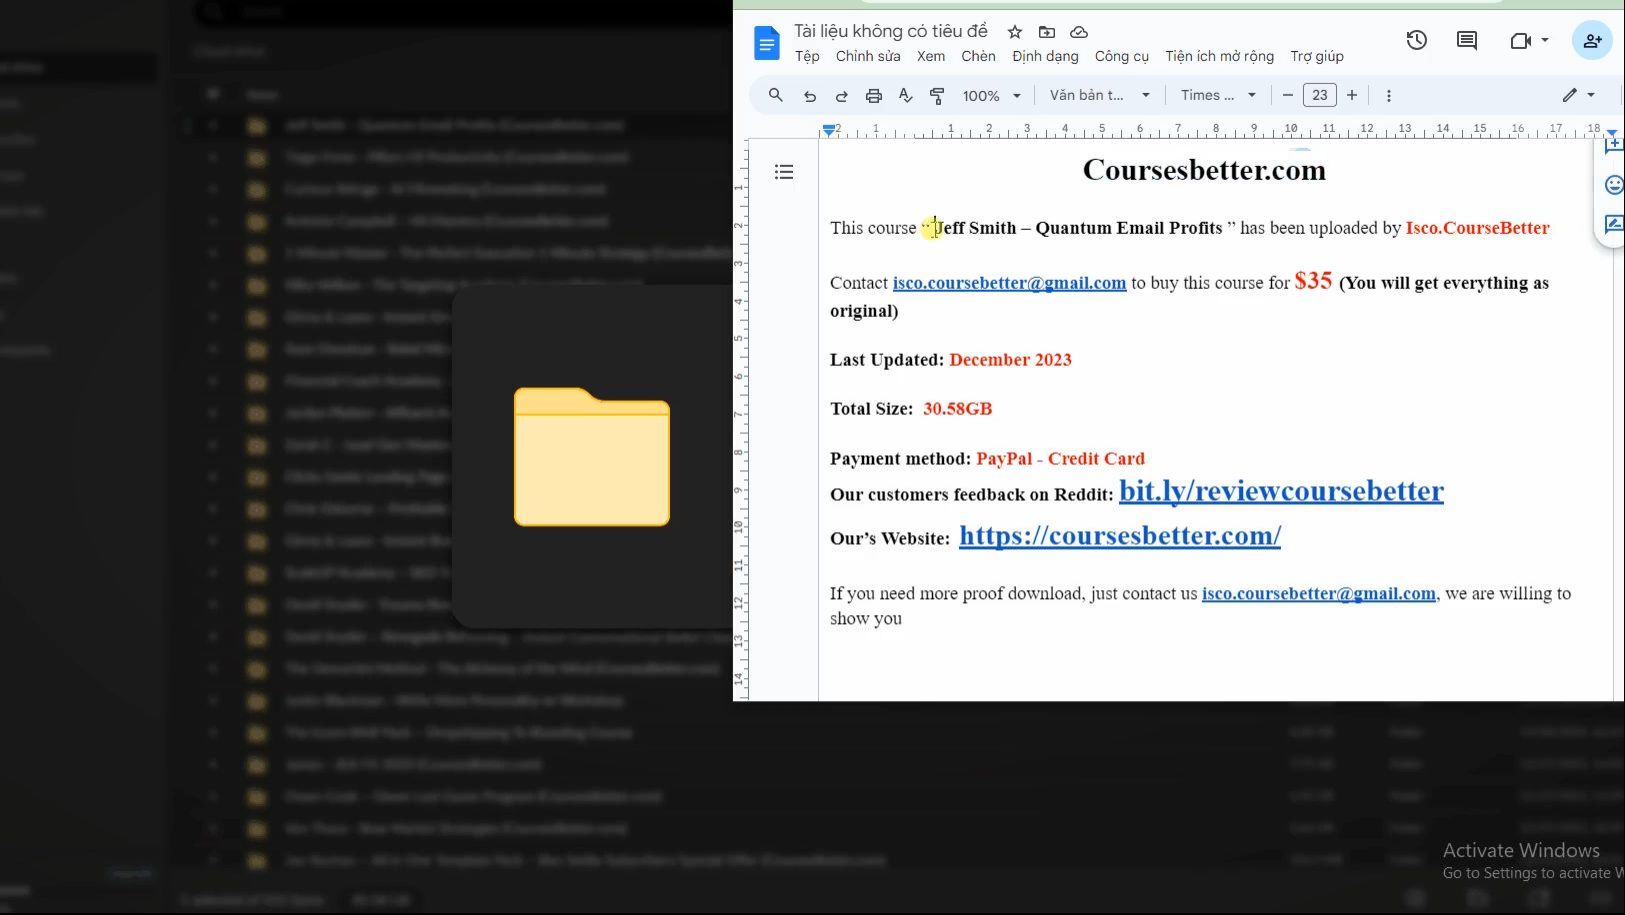Open the bit.ly/reviewcoursebetter link
The height and width of the screenshot is (915, 1625).
point(1281,491)
